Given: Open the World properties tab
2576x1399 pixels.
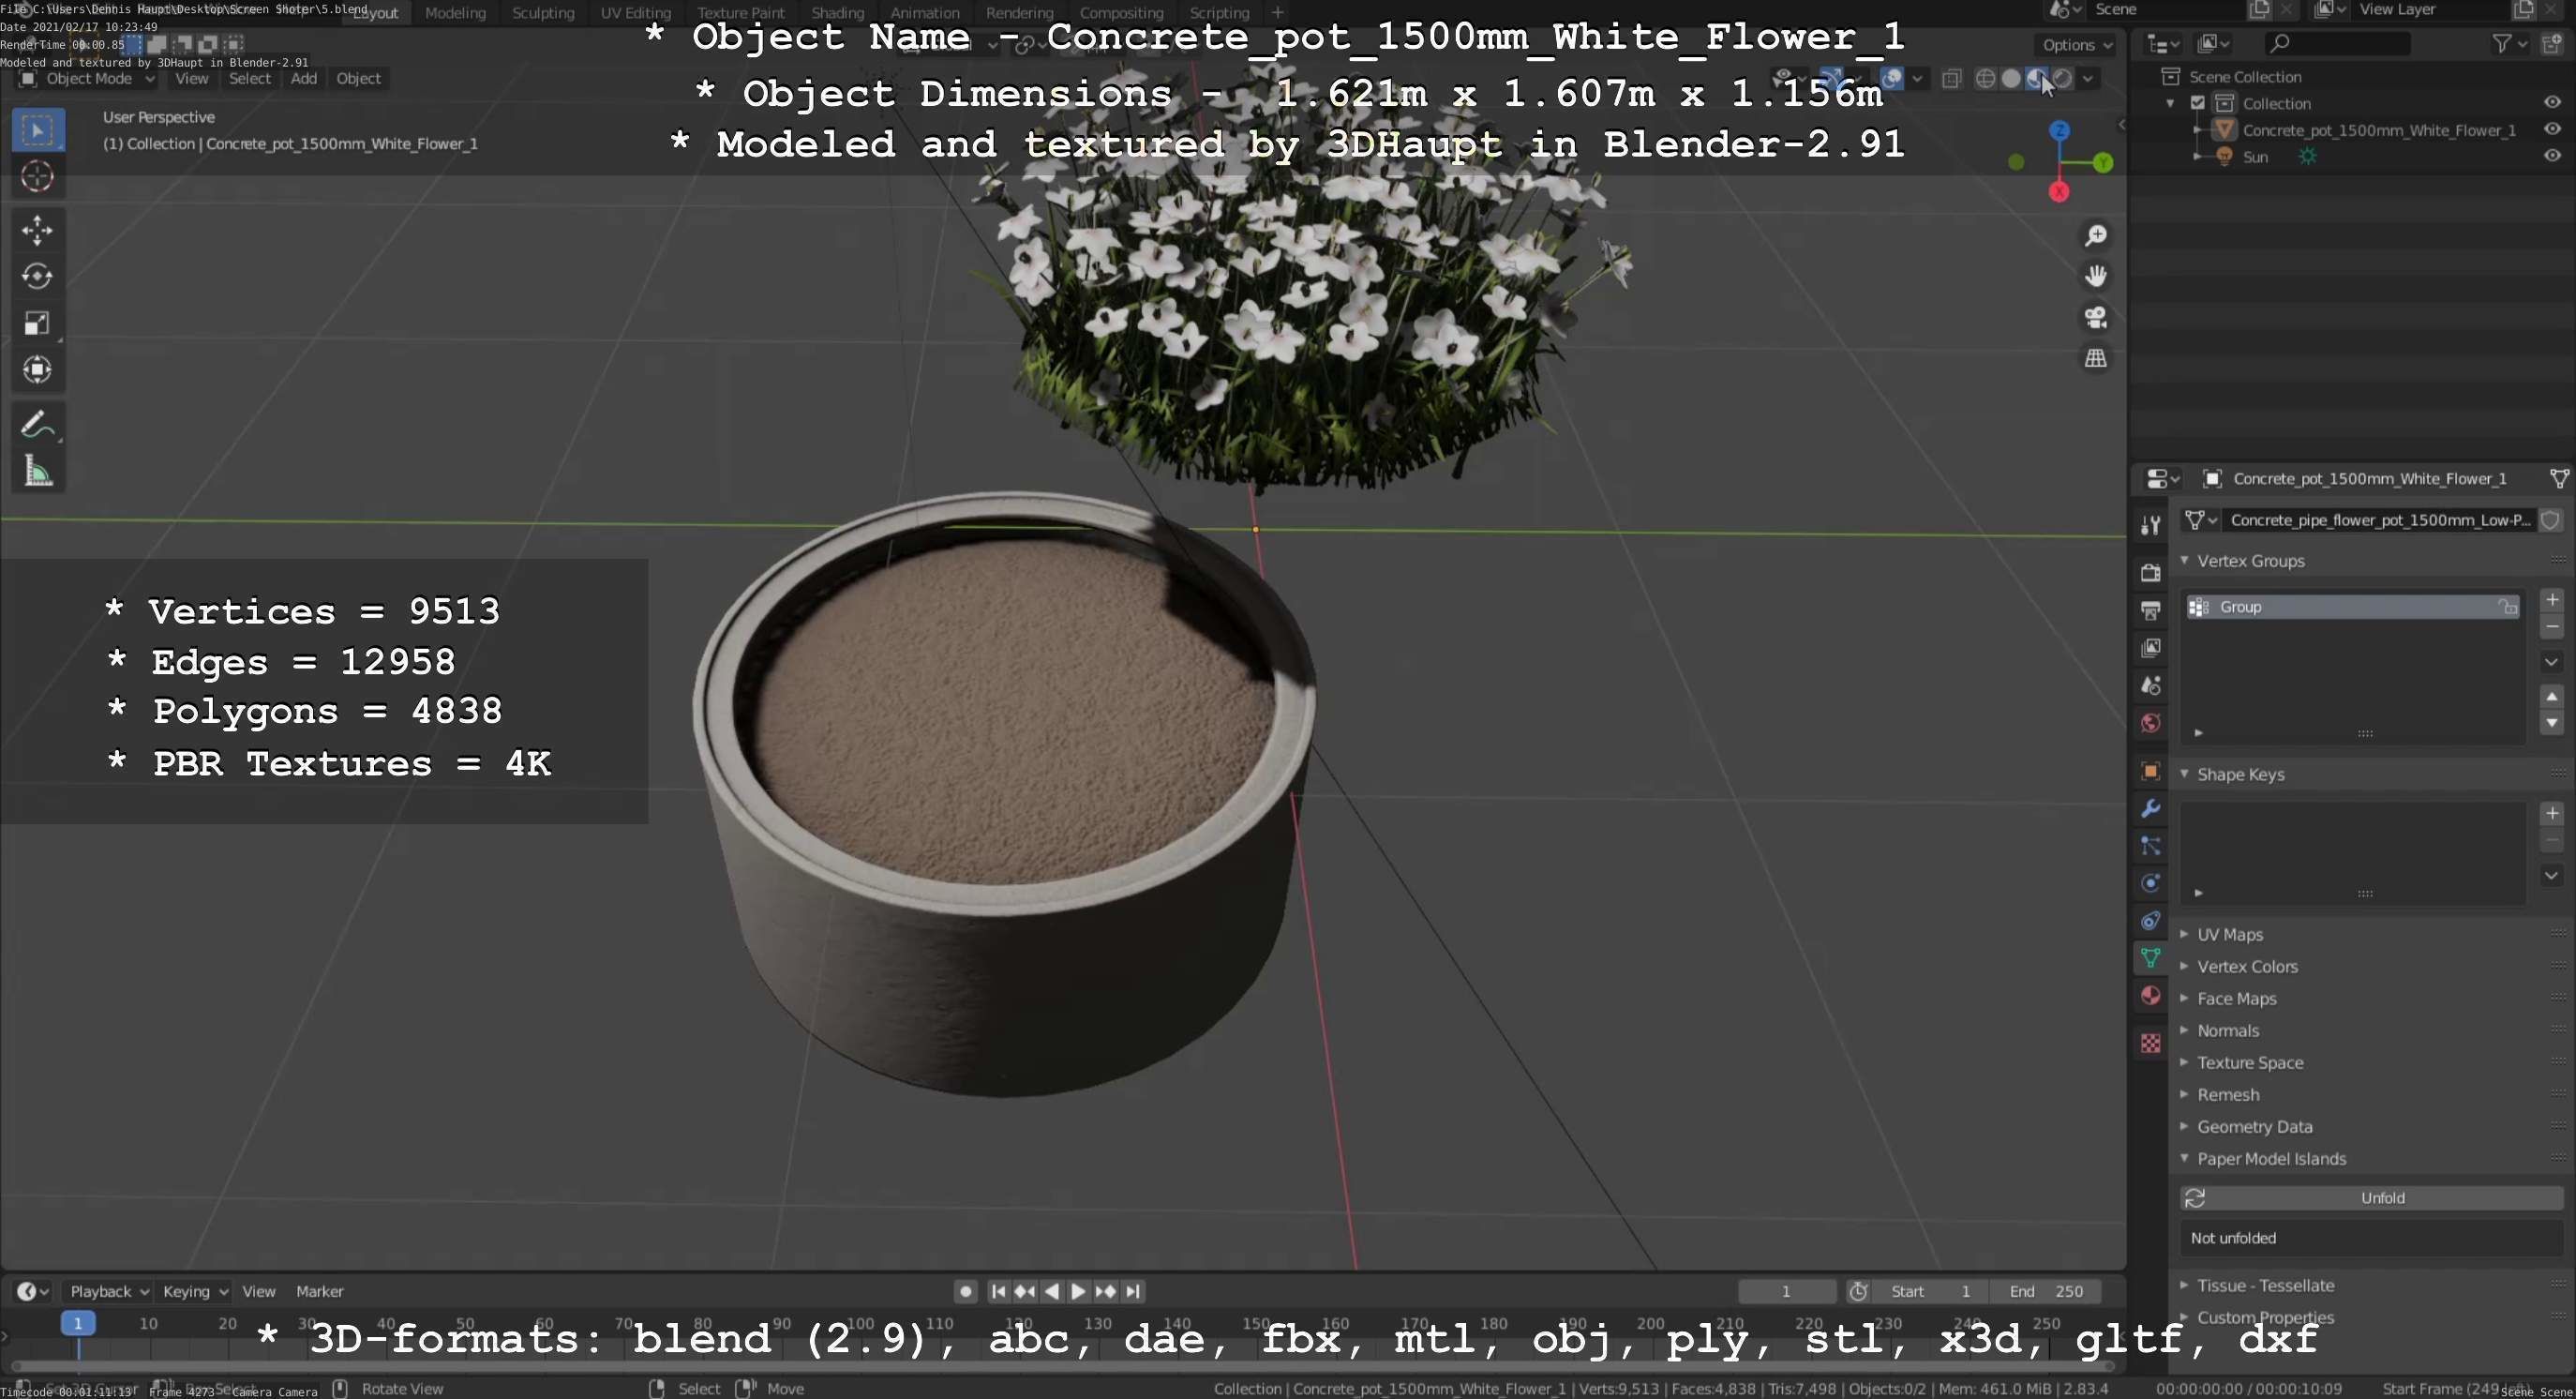Looking at the screenshot, I should click(2150, 723).
